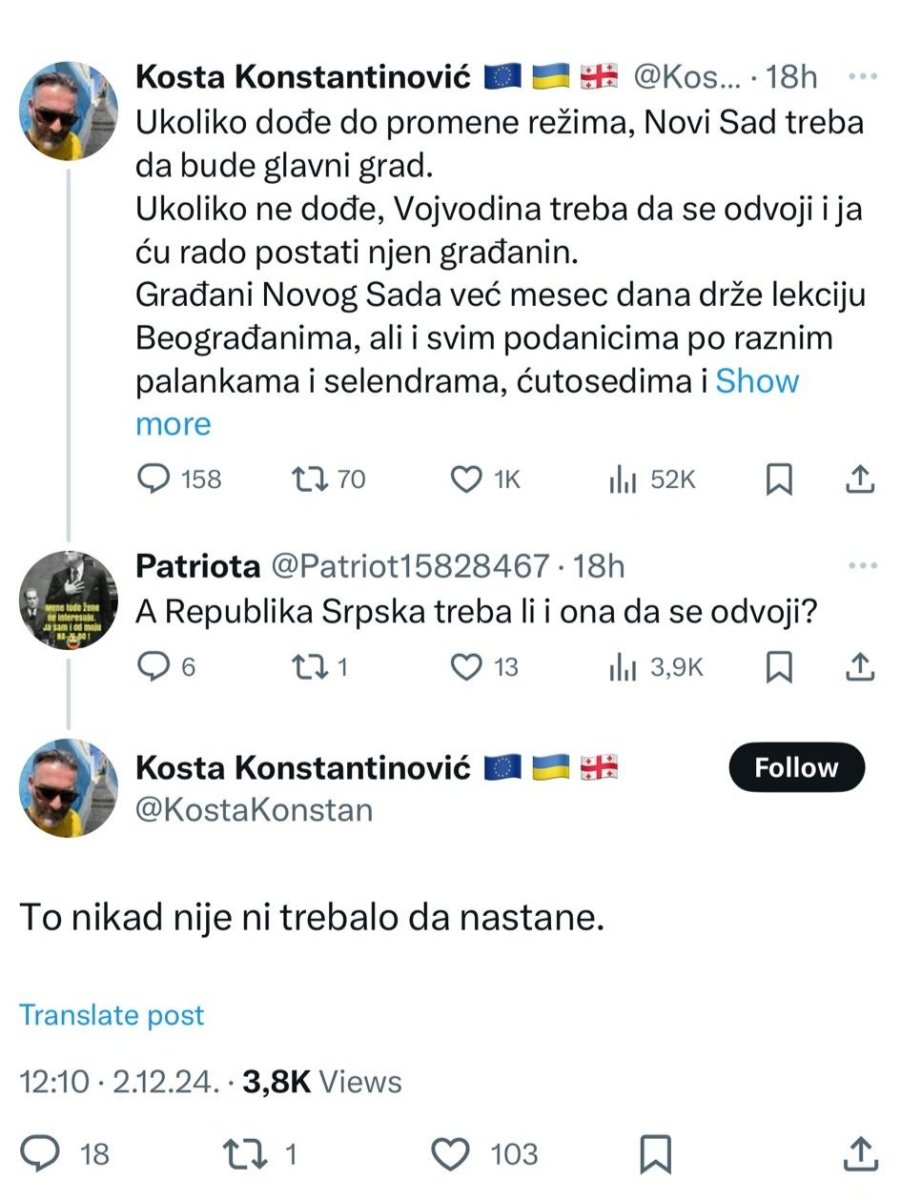Follow Kosta Konstantinović
The width and height of the screenshot is (901, 1200).
tap(796, 768)
